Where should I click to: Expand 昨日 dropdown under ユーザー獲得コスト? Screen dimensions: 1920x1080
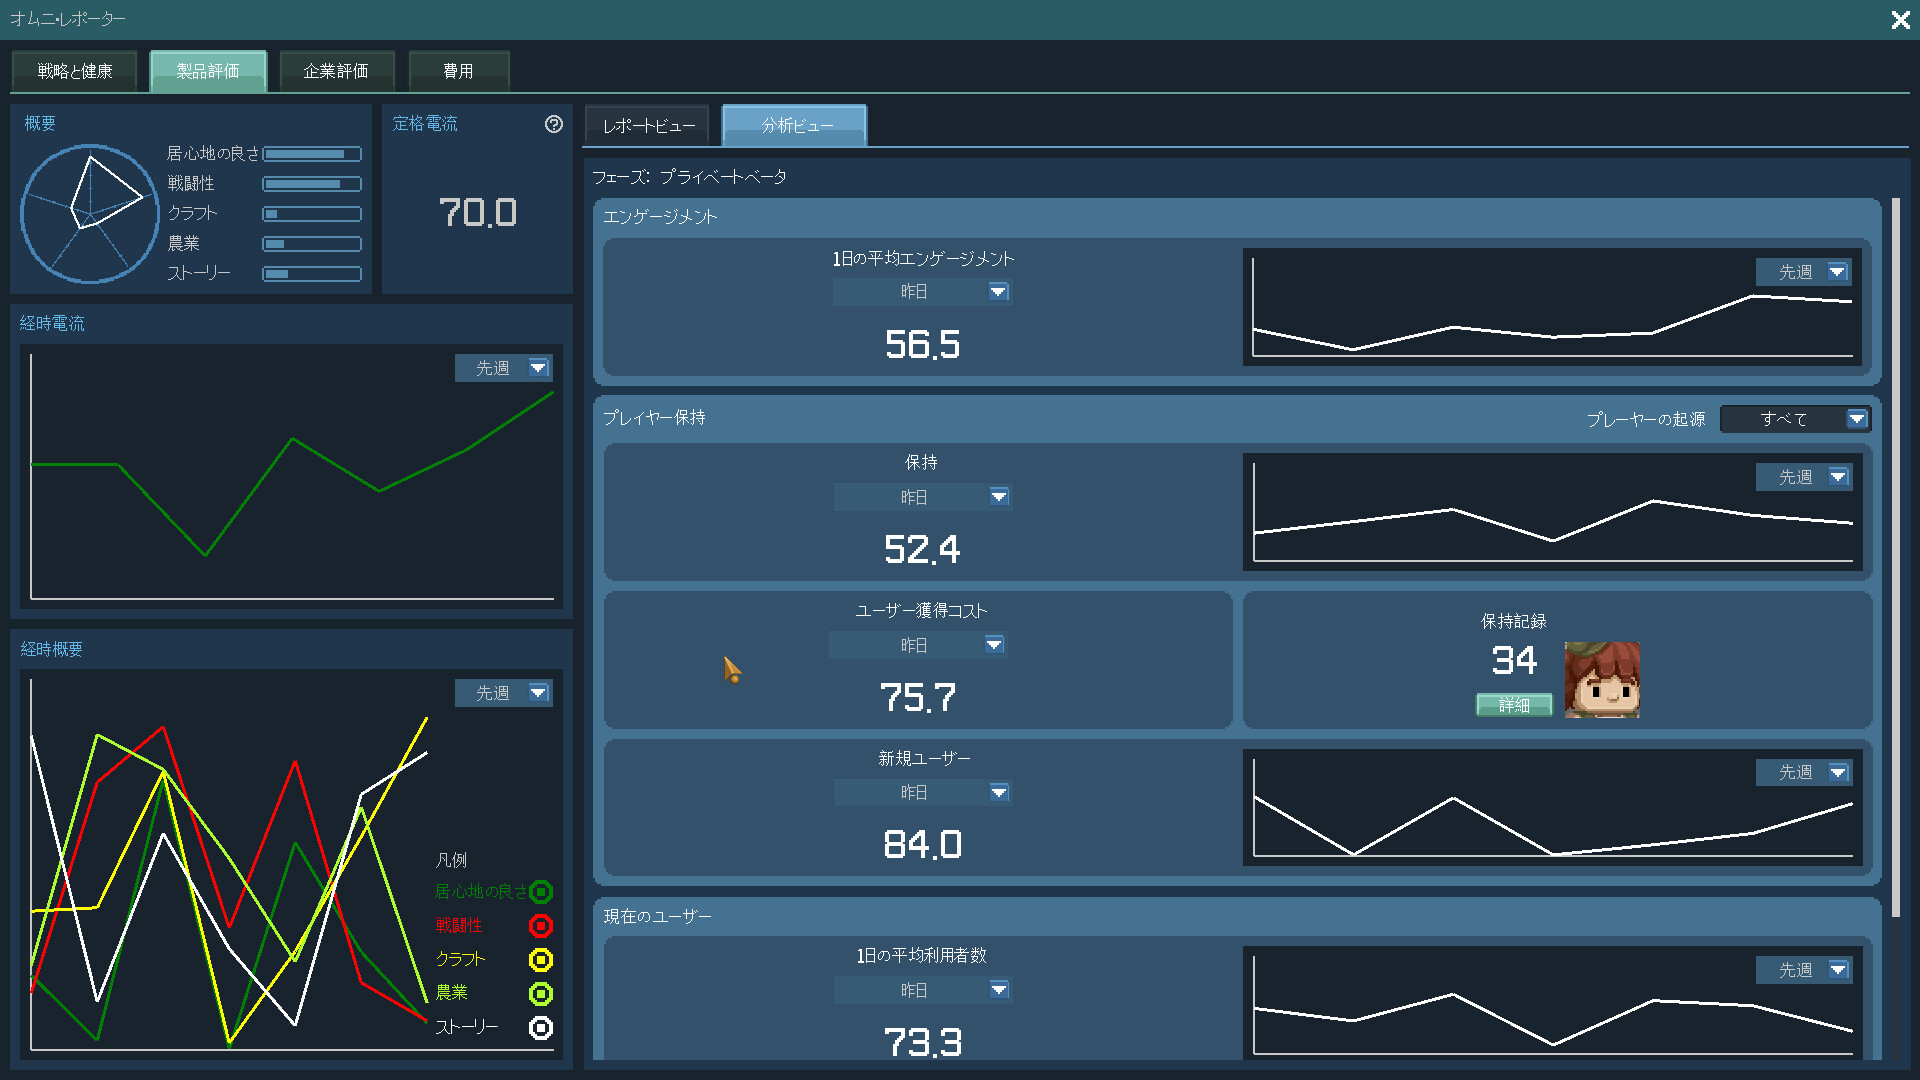tap(918, 645)
